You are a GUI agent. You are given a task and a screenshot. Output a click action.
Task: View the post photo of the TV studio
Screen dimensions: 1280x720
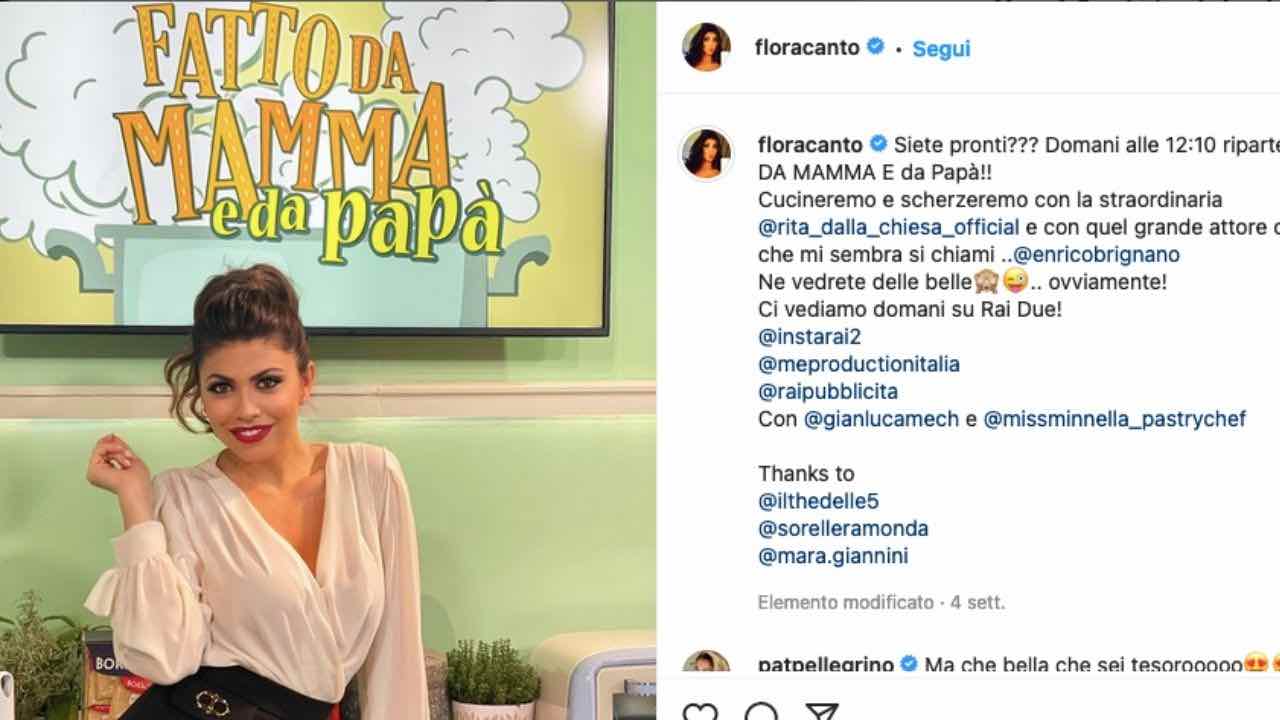pyautogui.click(x=328, y=360)
